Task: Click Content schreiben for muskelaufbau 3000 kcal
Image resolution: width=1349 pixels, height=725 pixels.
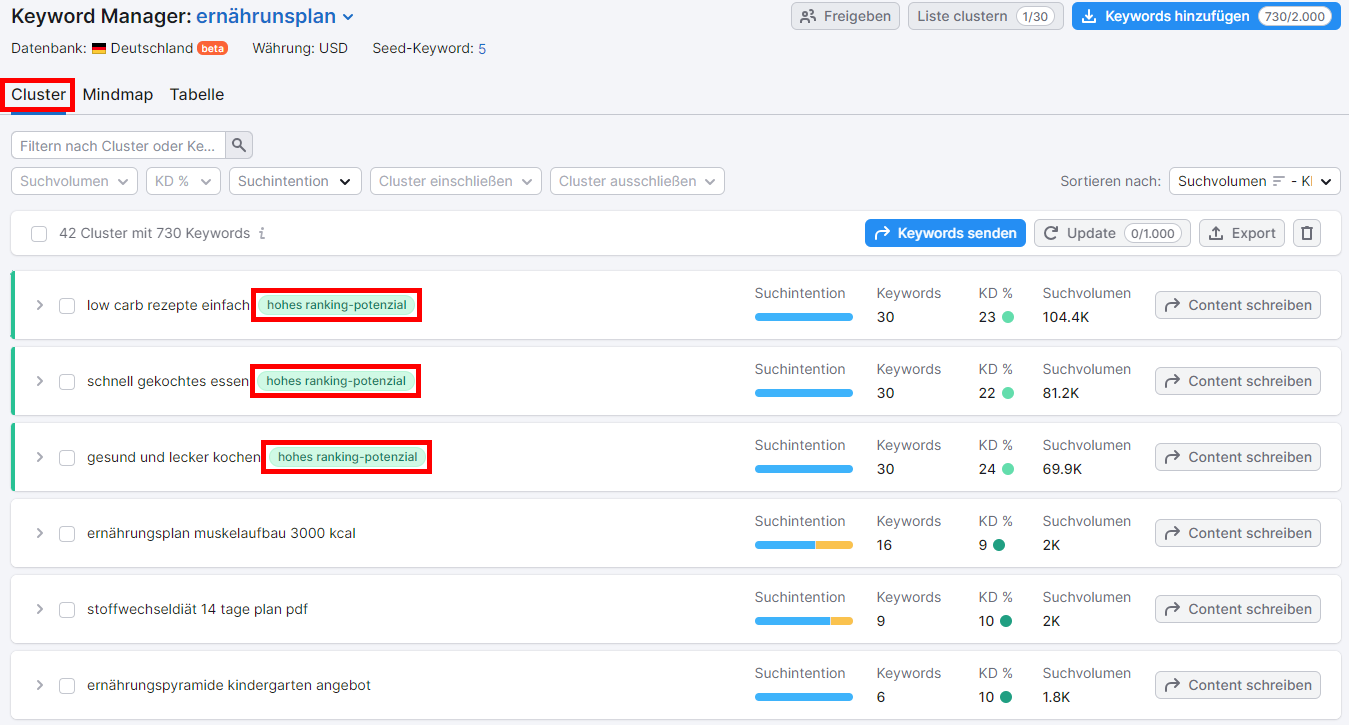Action: (1237, 533)
